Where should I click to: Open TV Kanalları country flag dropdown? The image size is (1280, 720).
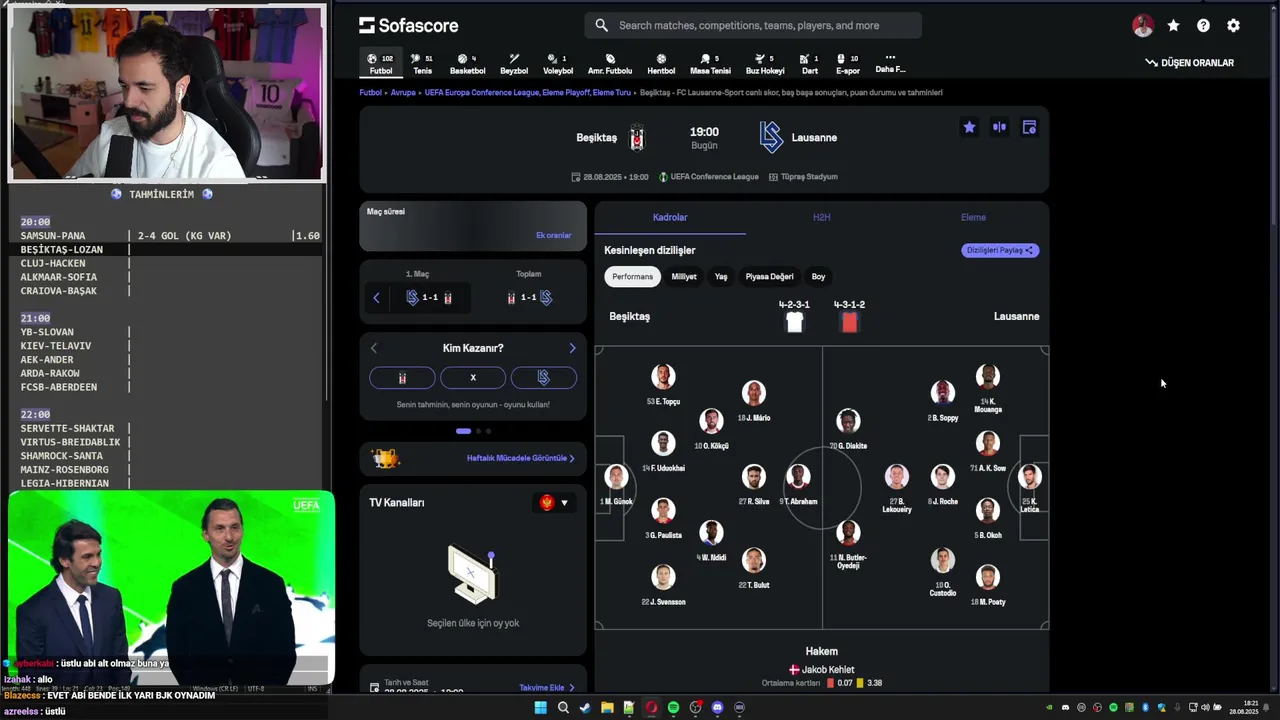coord(554,503)
